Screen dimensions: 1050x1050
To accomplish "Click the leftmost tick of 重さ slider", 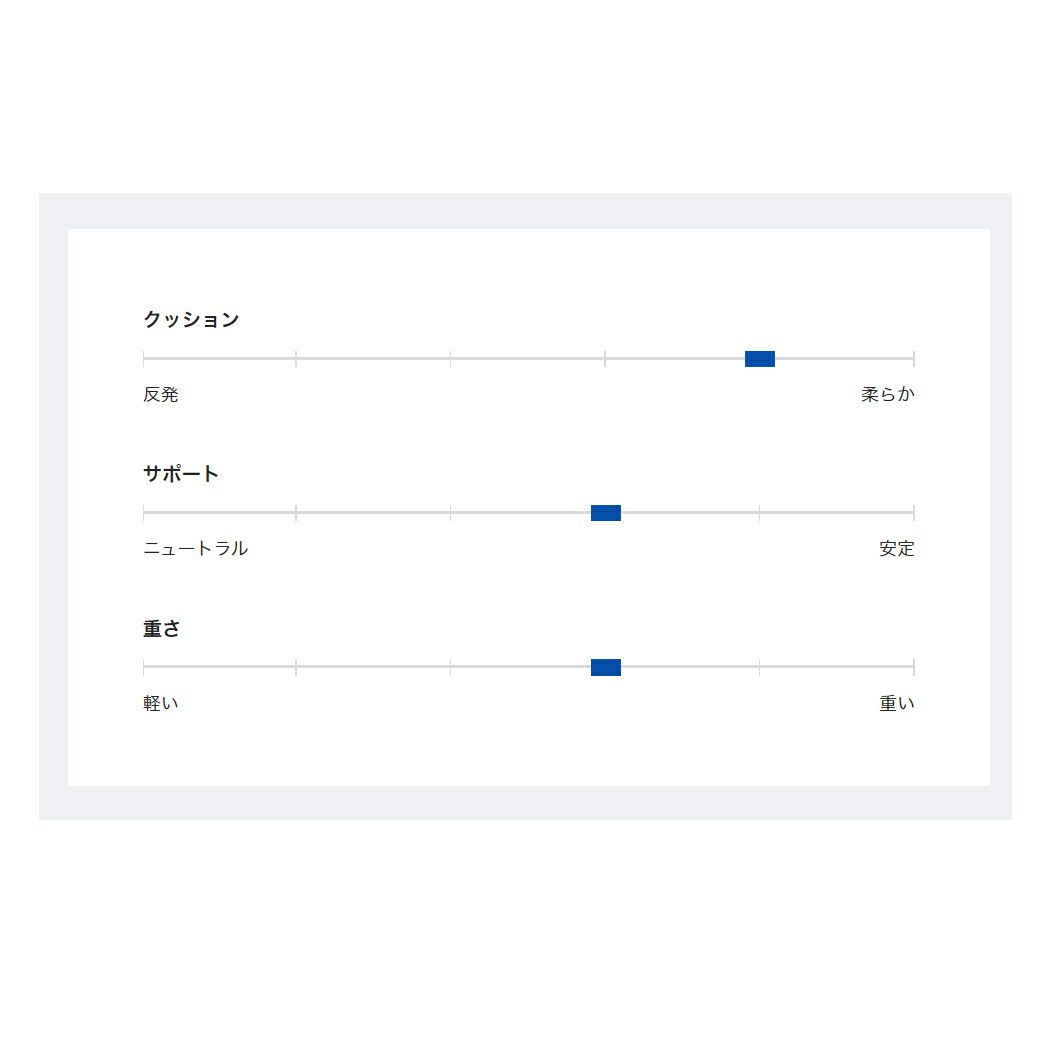I will (x=144, y=667).
